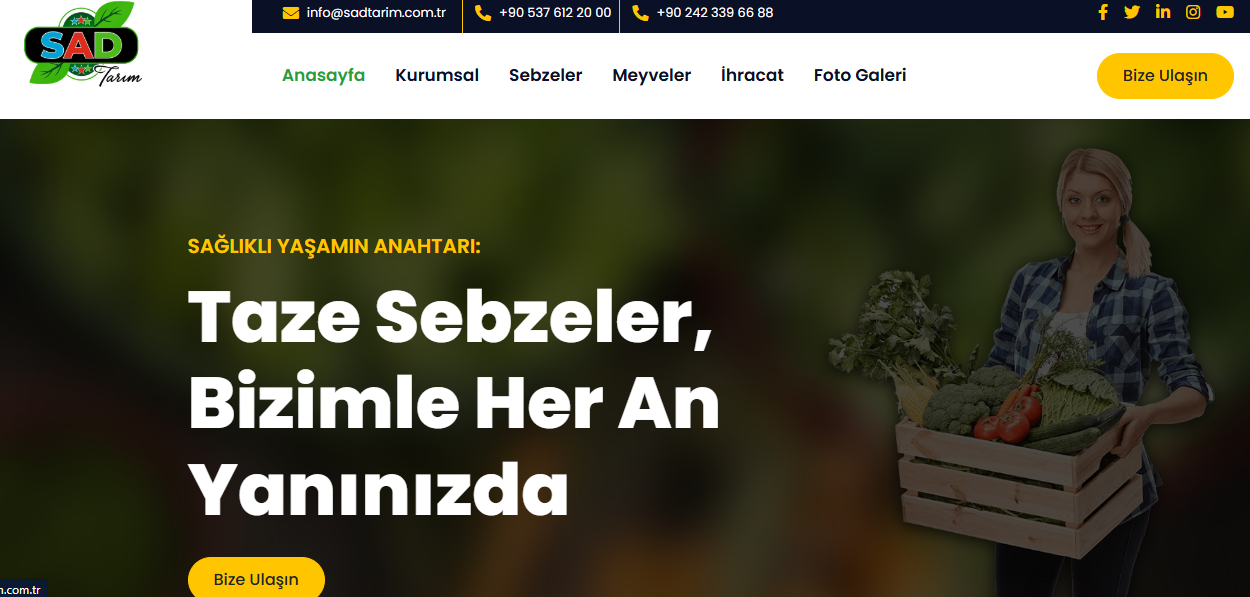
Task: Click the SAD Tarım logo
Action: pyautogui.click(x=84, y=44)
